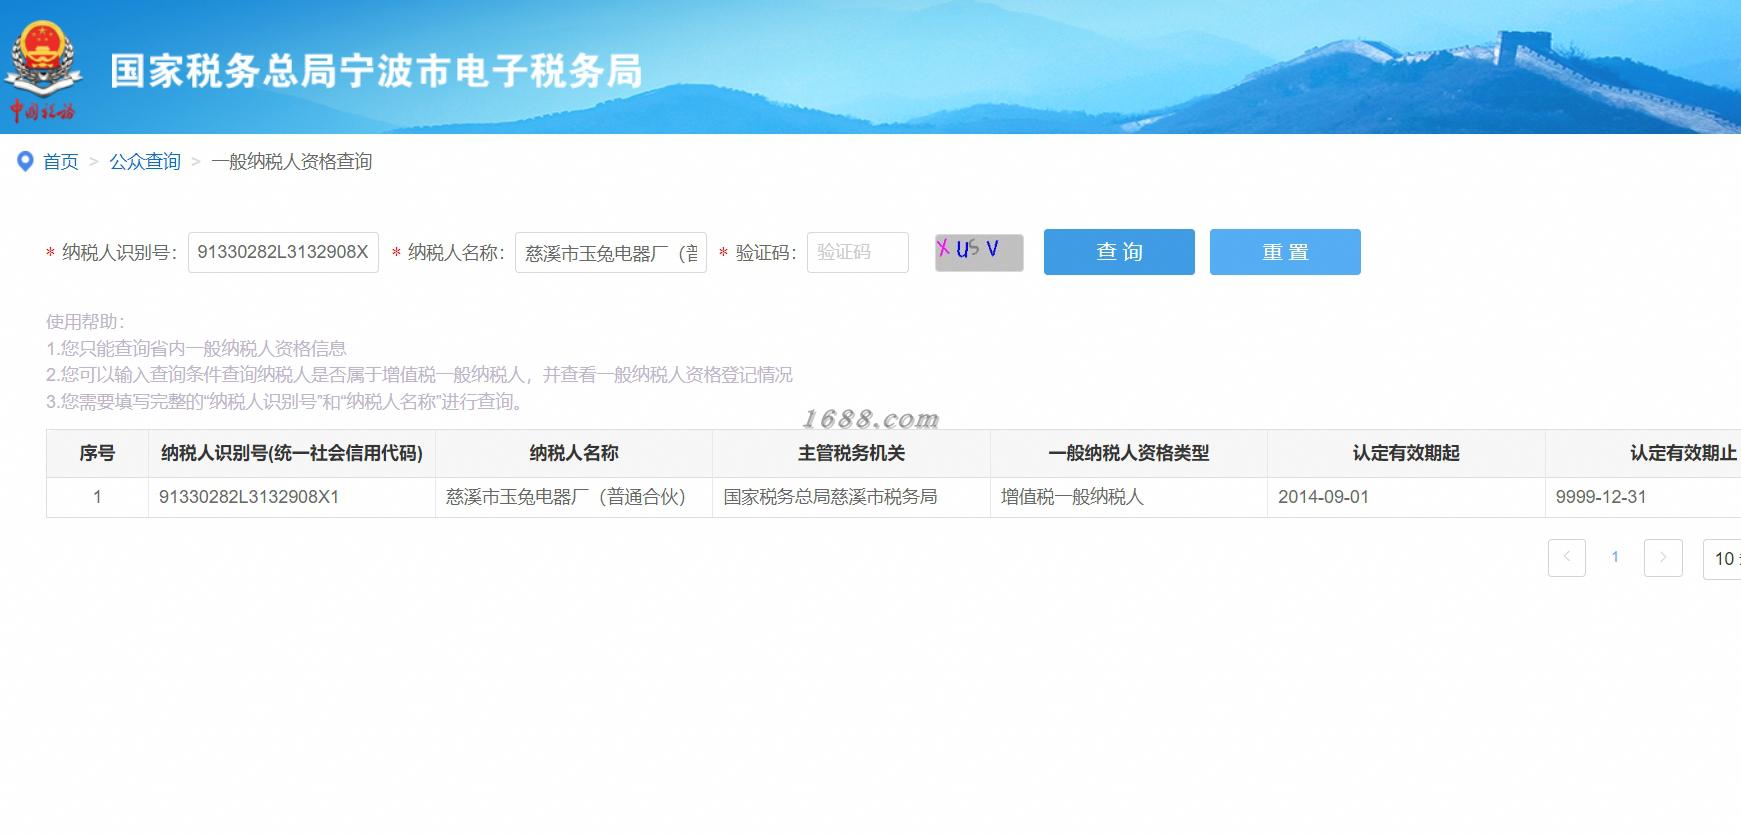
Task: Open the 公众查询 breadcrumb link
Action: (145, 161)
